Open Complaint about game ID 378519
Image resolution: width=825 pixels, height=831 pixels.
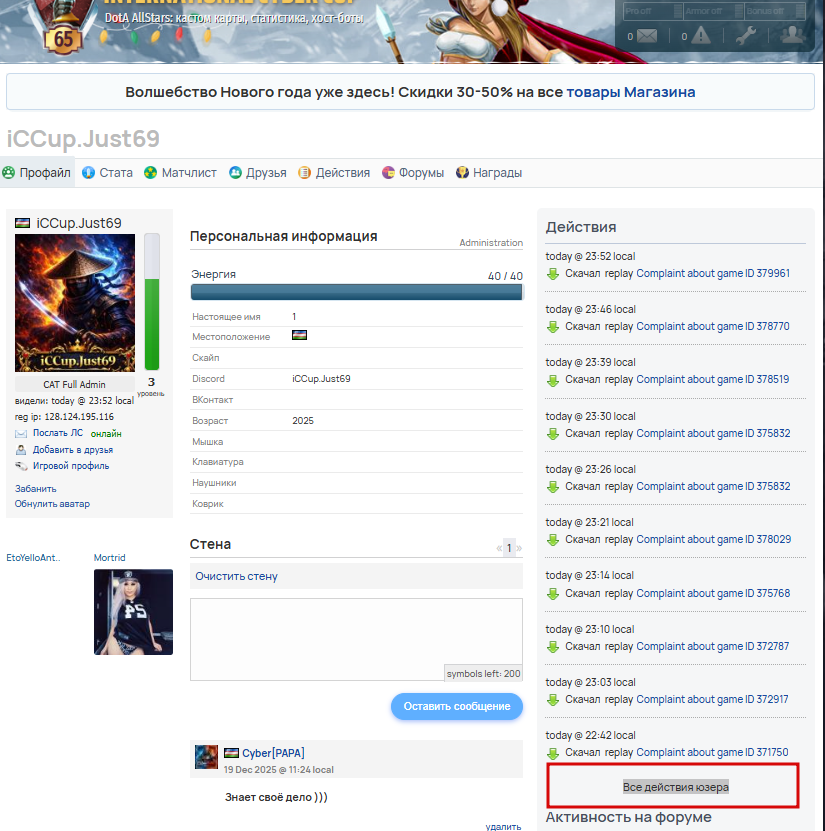(x=713, y=379)
